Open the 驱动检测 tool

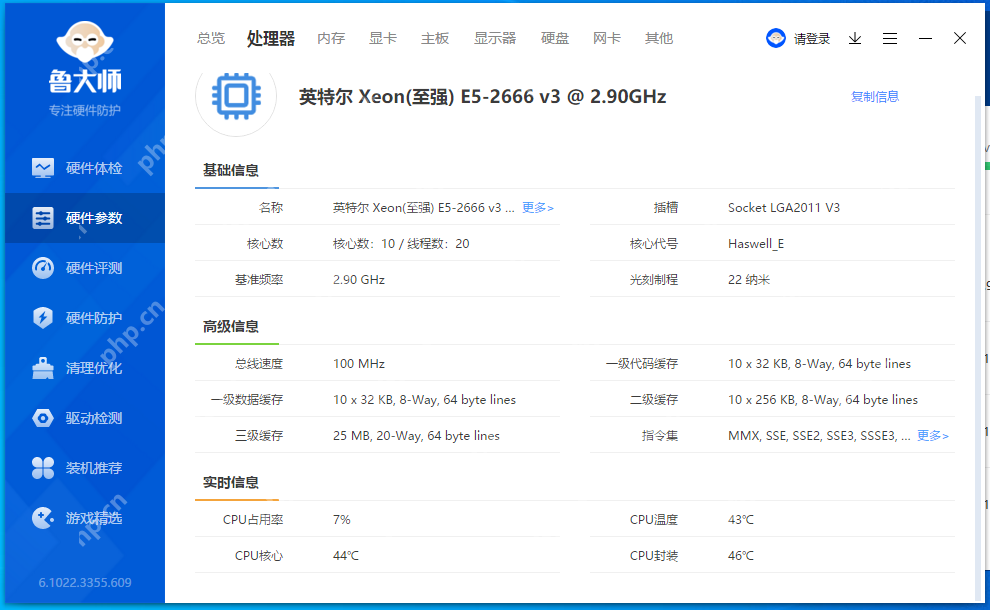click(84, 417)
